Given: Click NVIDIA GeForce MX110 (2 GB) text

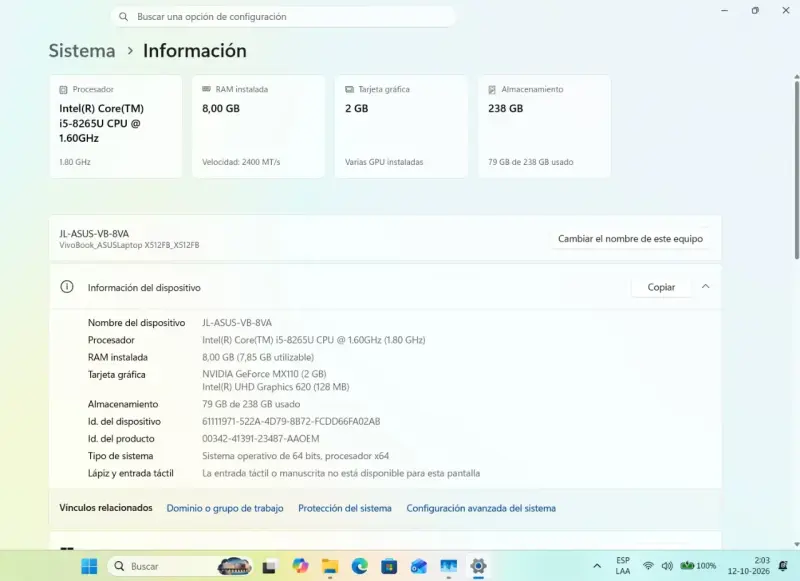Looking at the screenshot, I should (x=264, y=374).
